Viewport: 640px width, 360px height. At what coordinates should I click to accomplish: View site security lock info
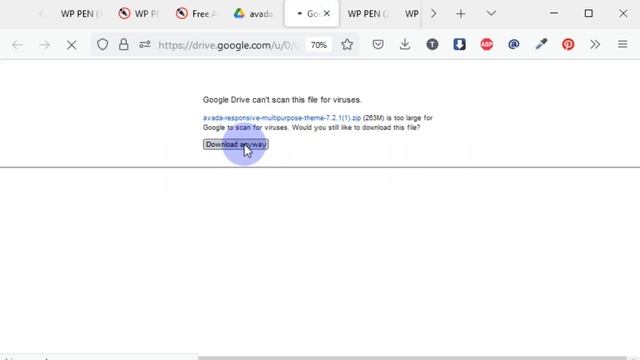click(124, 44)
